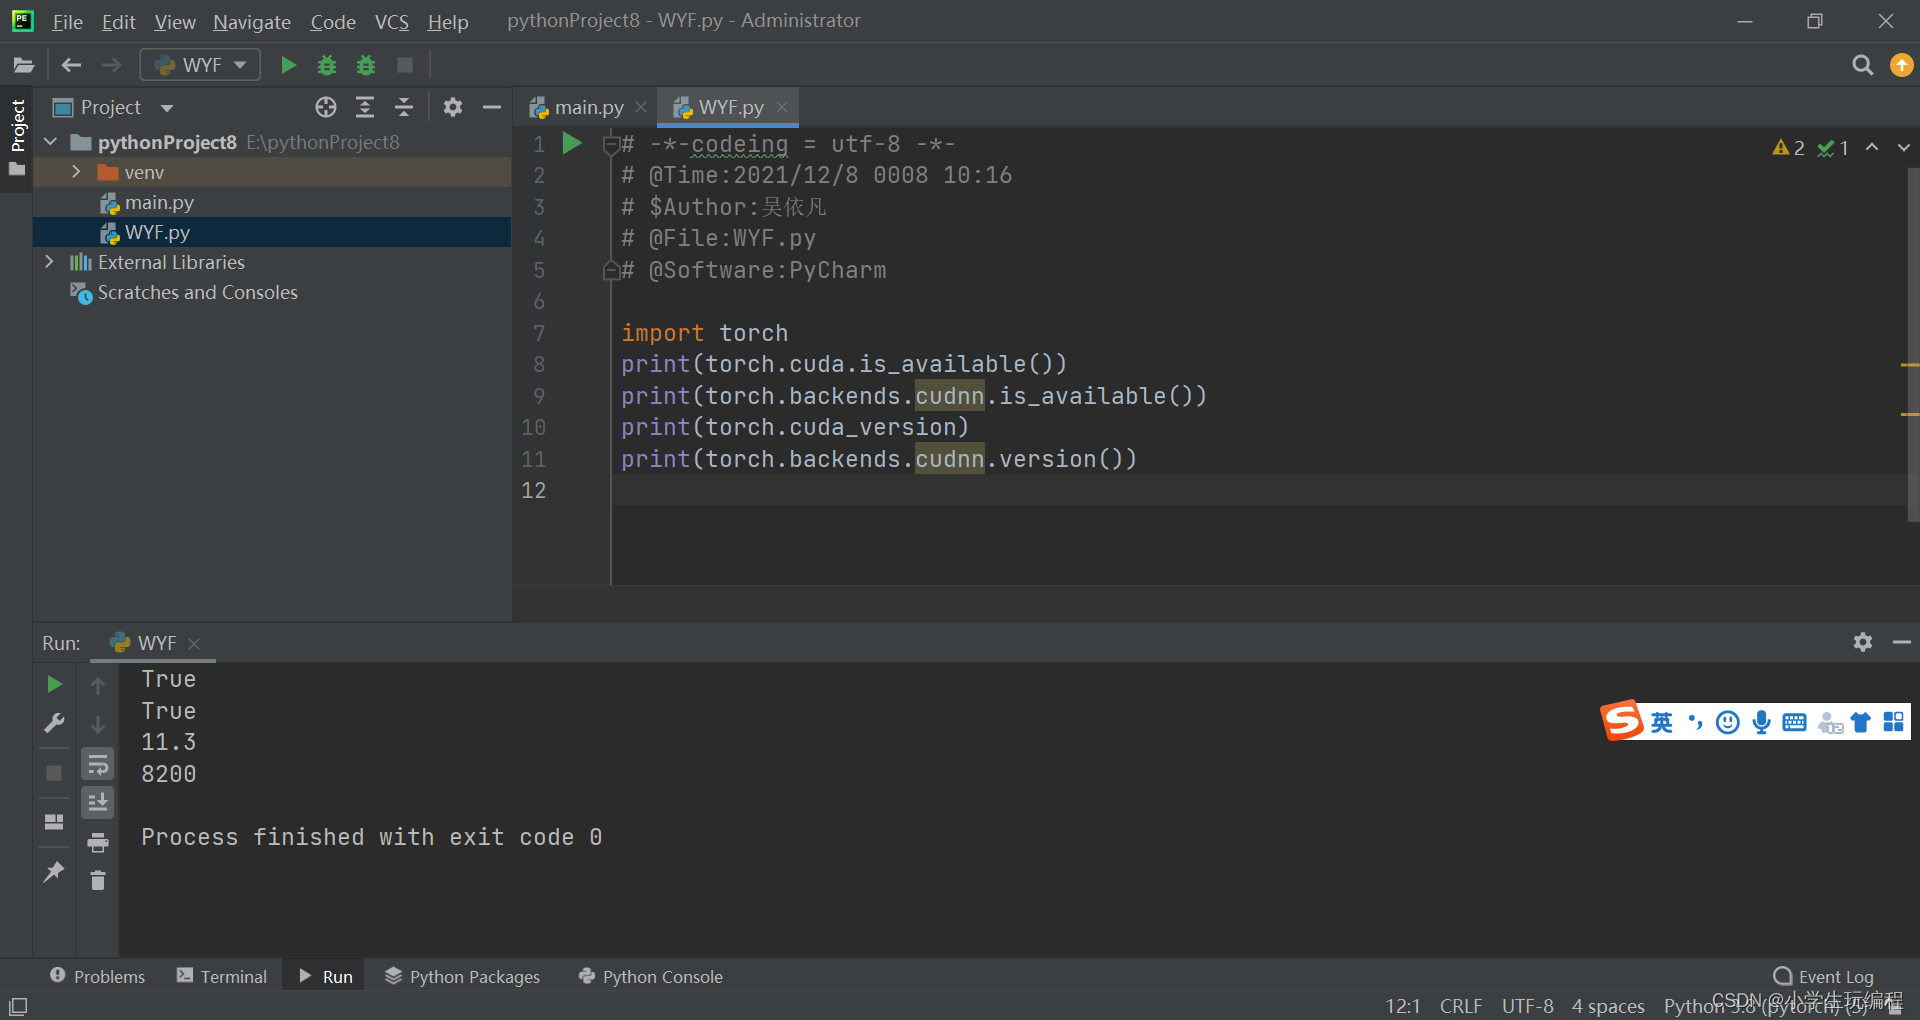The height and width of the screenshot is (1020, 1920).
Task: Run WYF with toolbar green play
Action: 288,65
